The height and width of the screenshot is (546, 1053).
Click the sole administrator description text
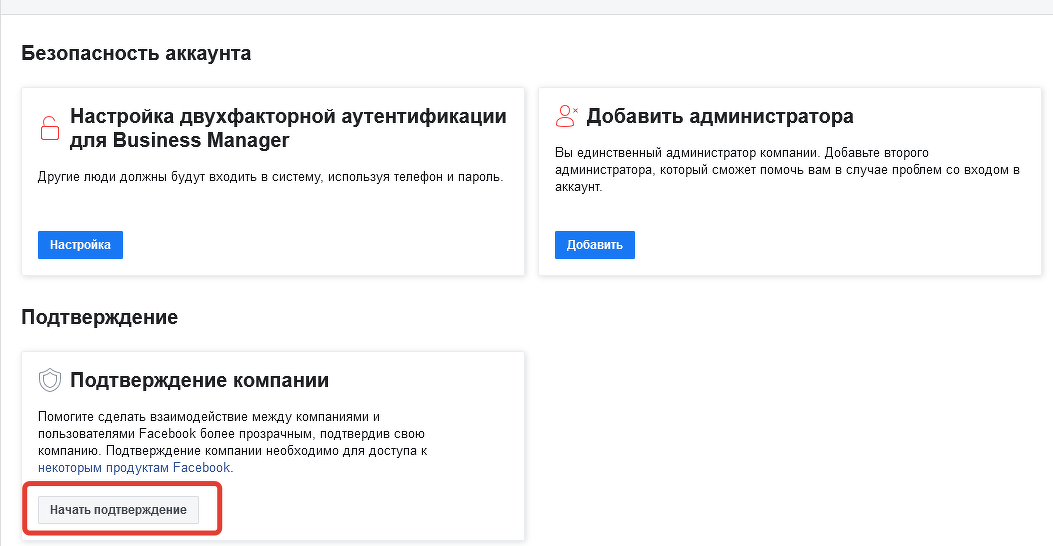click(786, 169)
